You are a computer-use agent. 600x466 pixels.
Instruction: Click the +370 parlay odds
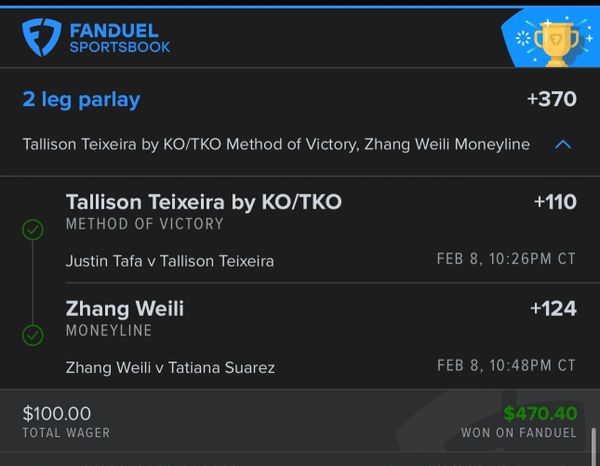(x=551, y=100)
